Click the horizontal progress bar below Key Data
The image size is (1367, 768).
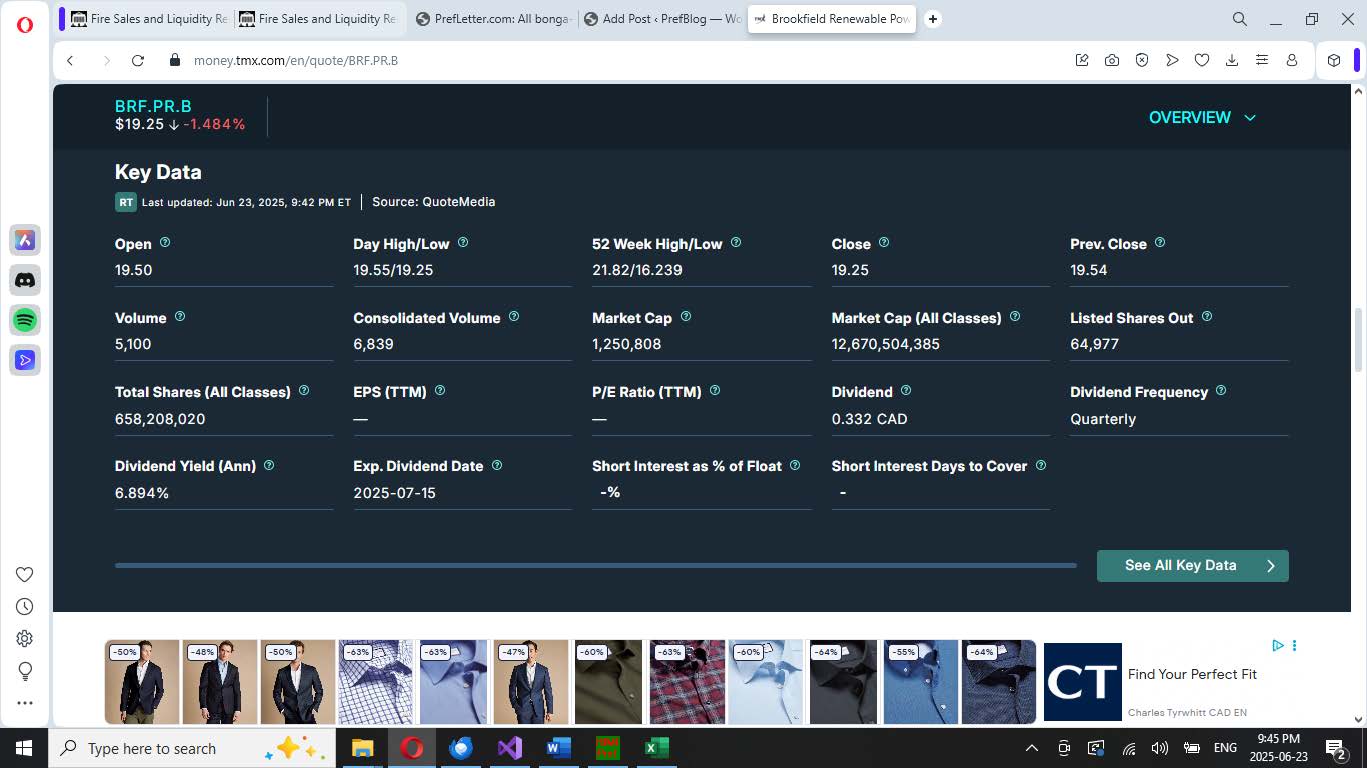tap(595, 566)
